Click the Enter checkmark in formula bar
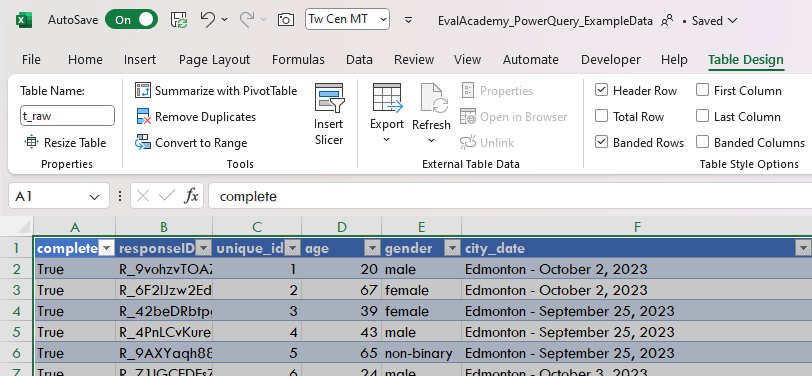The height and width of the screenshot is (376, 812). click(167, 196)
